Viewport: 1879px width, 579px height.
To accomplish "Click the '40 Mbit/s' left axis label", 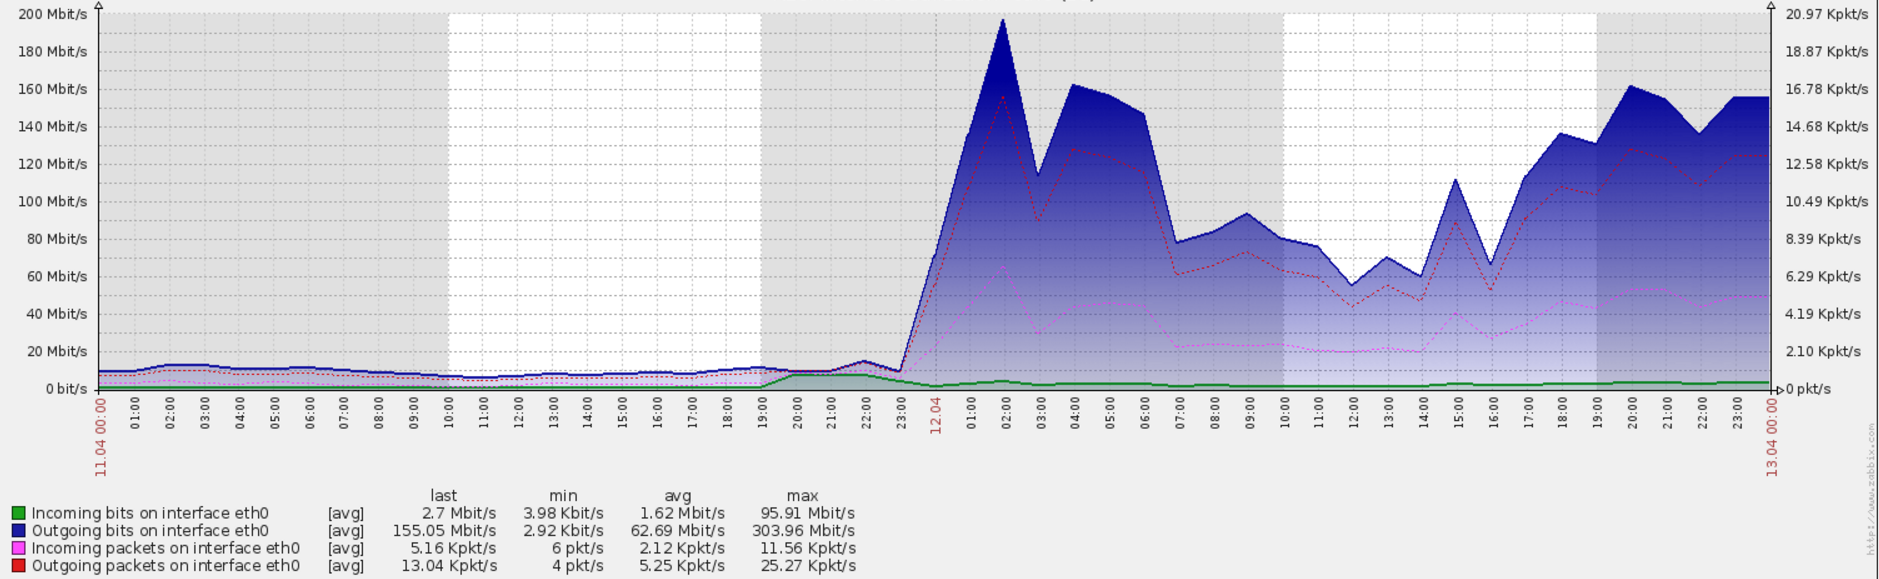I will 57,314.
